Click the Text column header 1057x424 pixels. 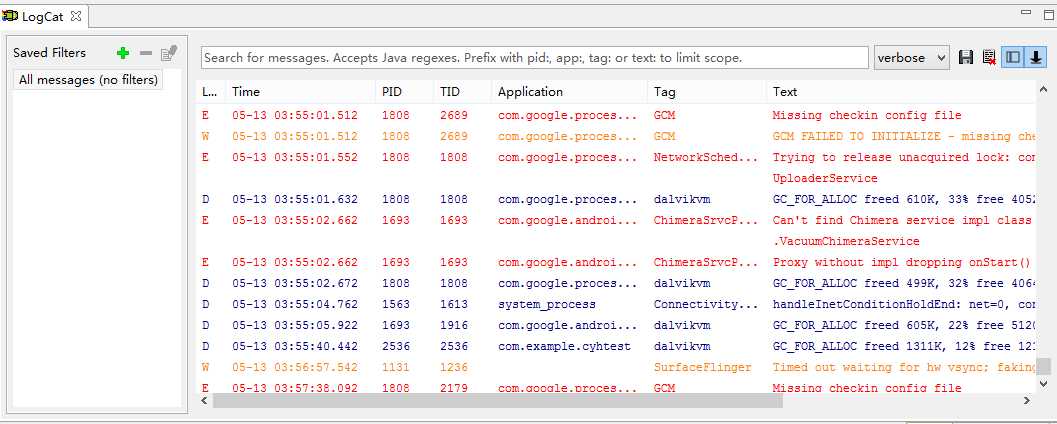901,92
